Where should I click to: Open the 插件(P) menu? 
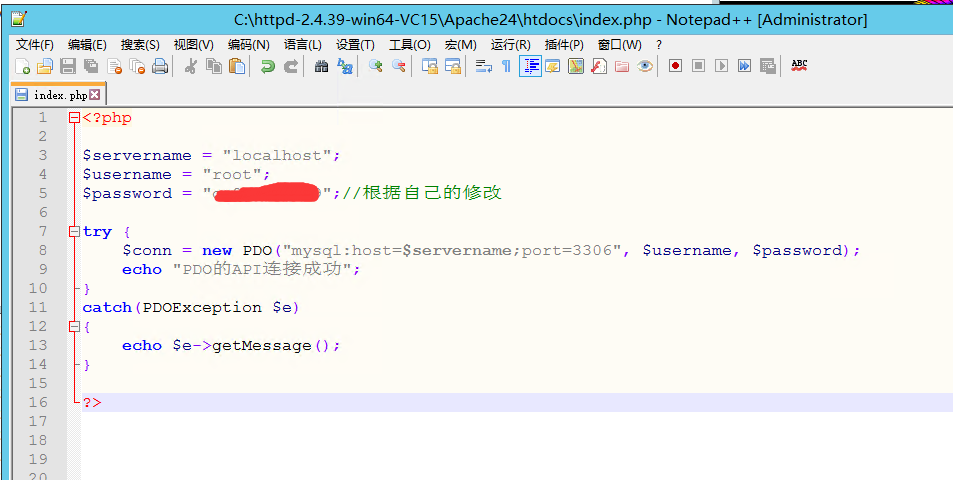(564, 45)
